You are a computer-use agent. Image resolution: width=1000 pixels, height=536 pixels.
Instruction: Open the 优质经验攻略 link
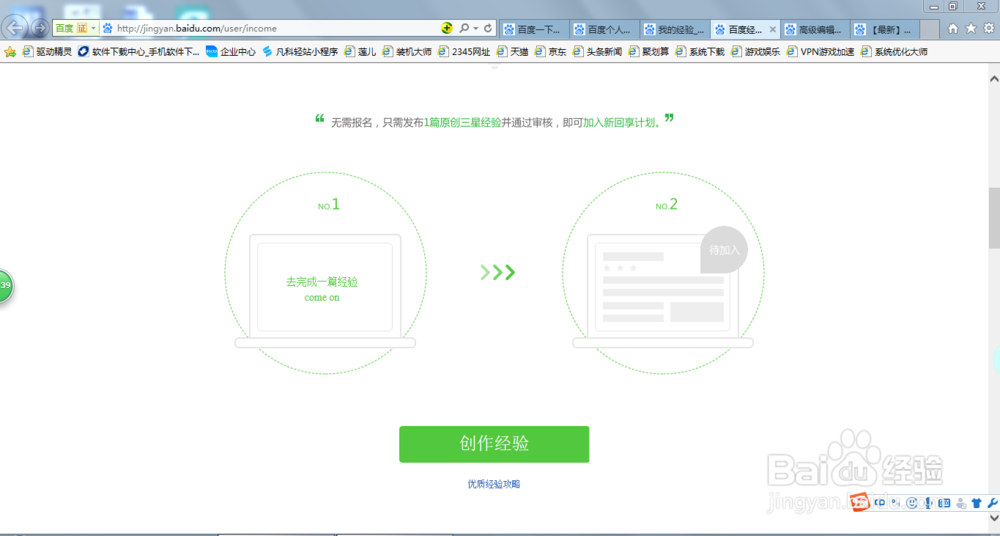click(x=494, y=484)
